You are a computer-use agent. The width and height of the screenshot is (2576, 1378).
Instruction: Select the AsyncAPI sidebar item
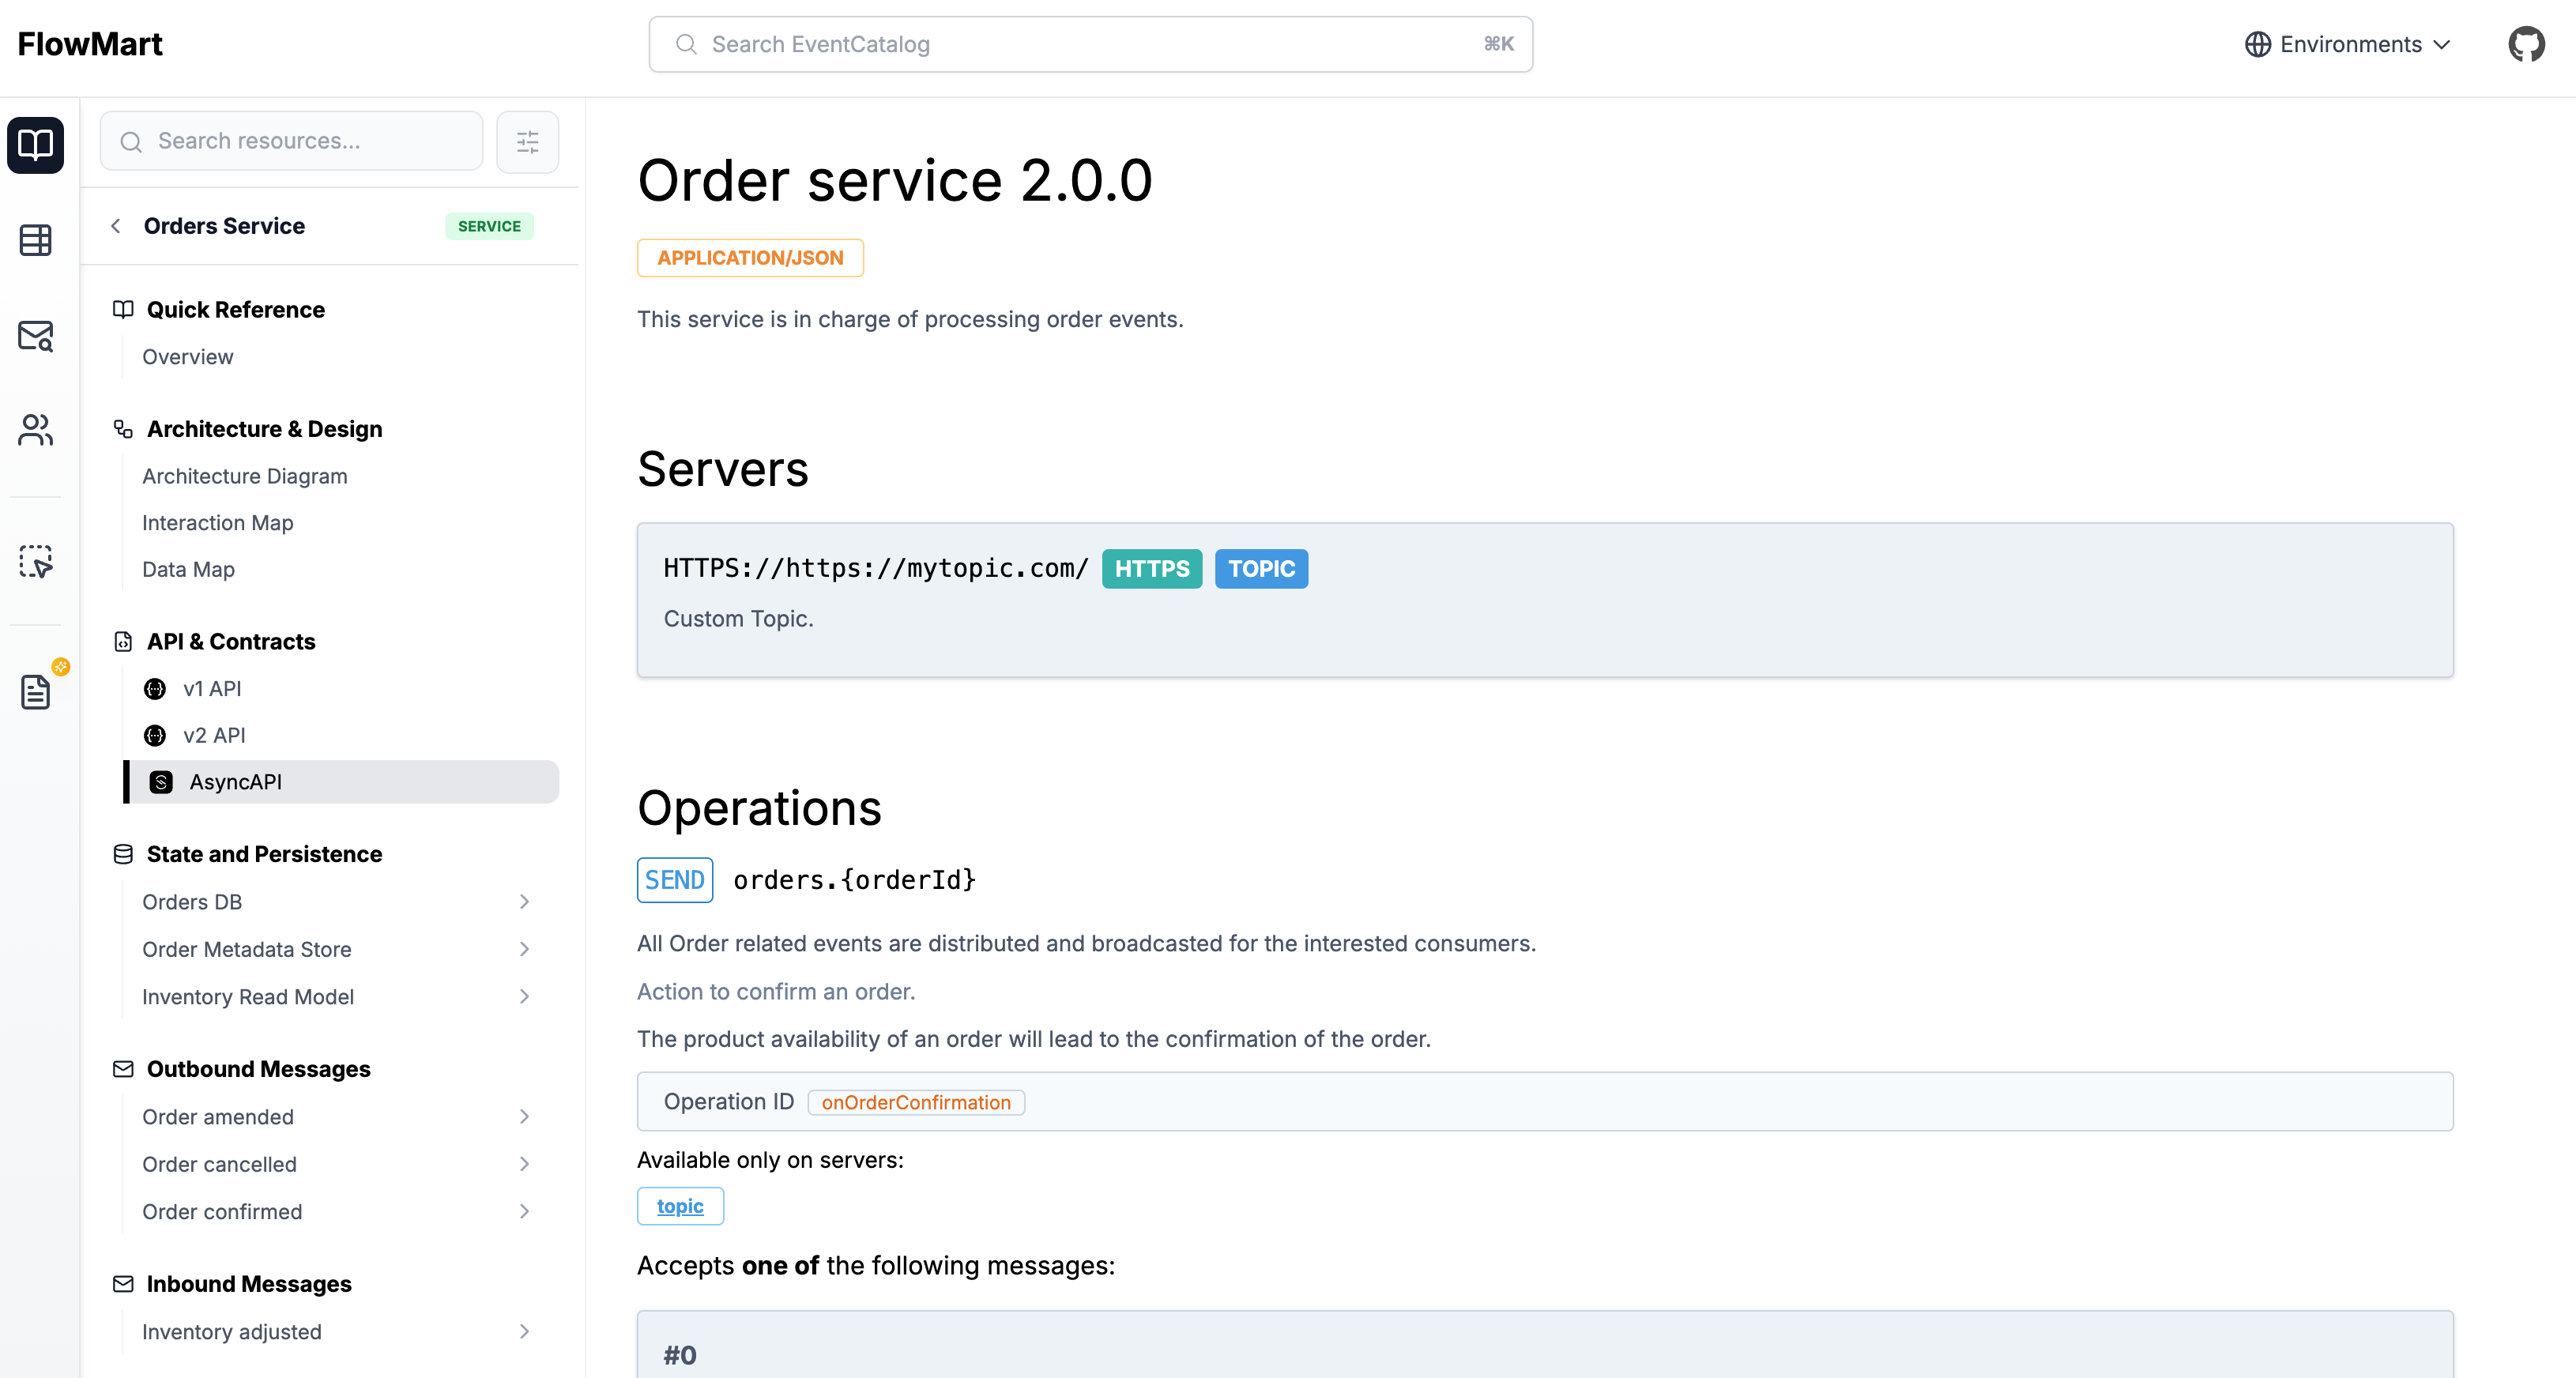click(236, 782)
